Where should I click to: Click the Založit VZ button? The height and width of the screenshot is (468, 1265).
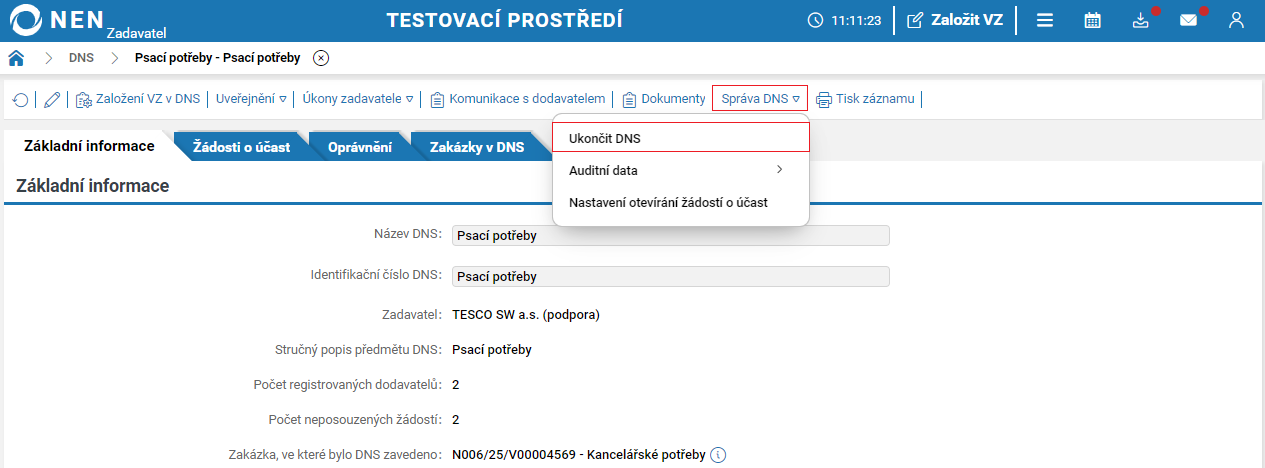click(955, 20)
